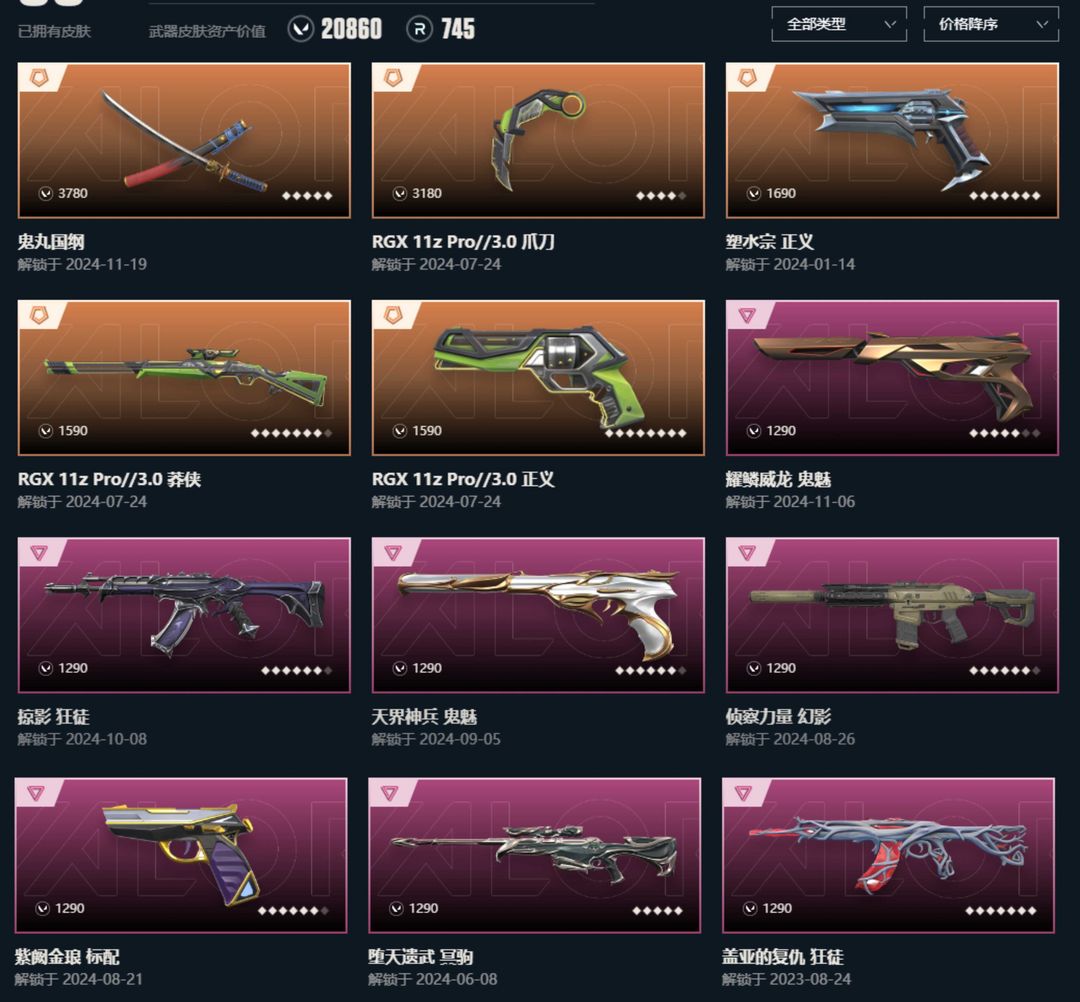
Task: Click the 堕天遗武 冥驹 skin name
Action: 420,957
